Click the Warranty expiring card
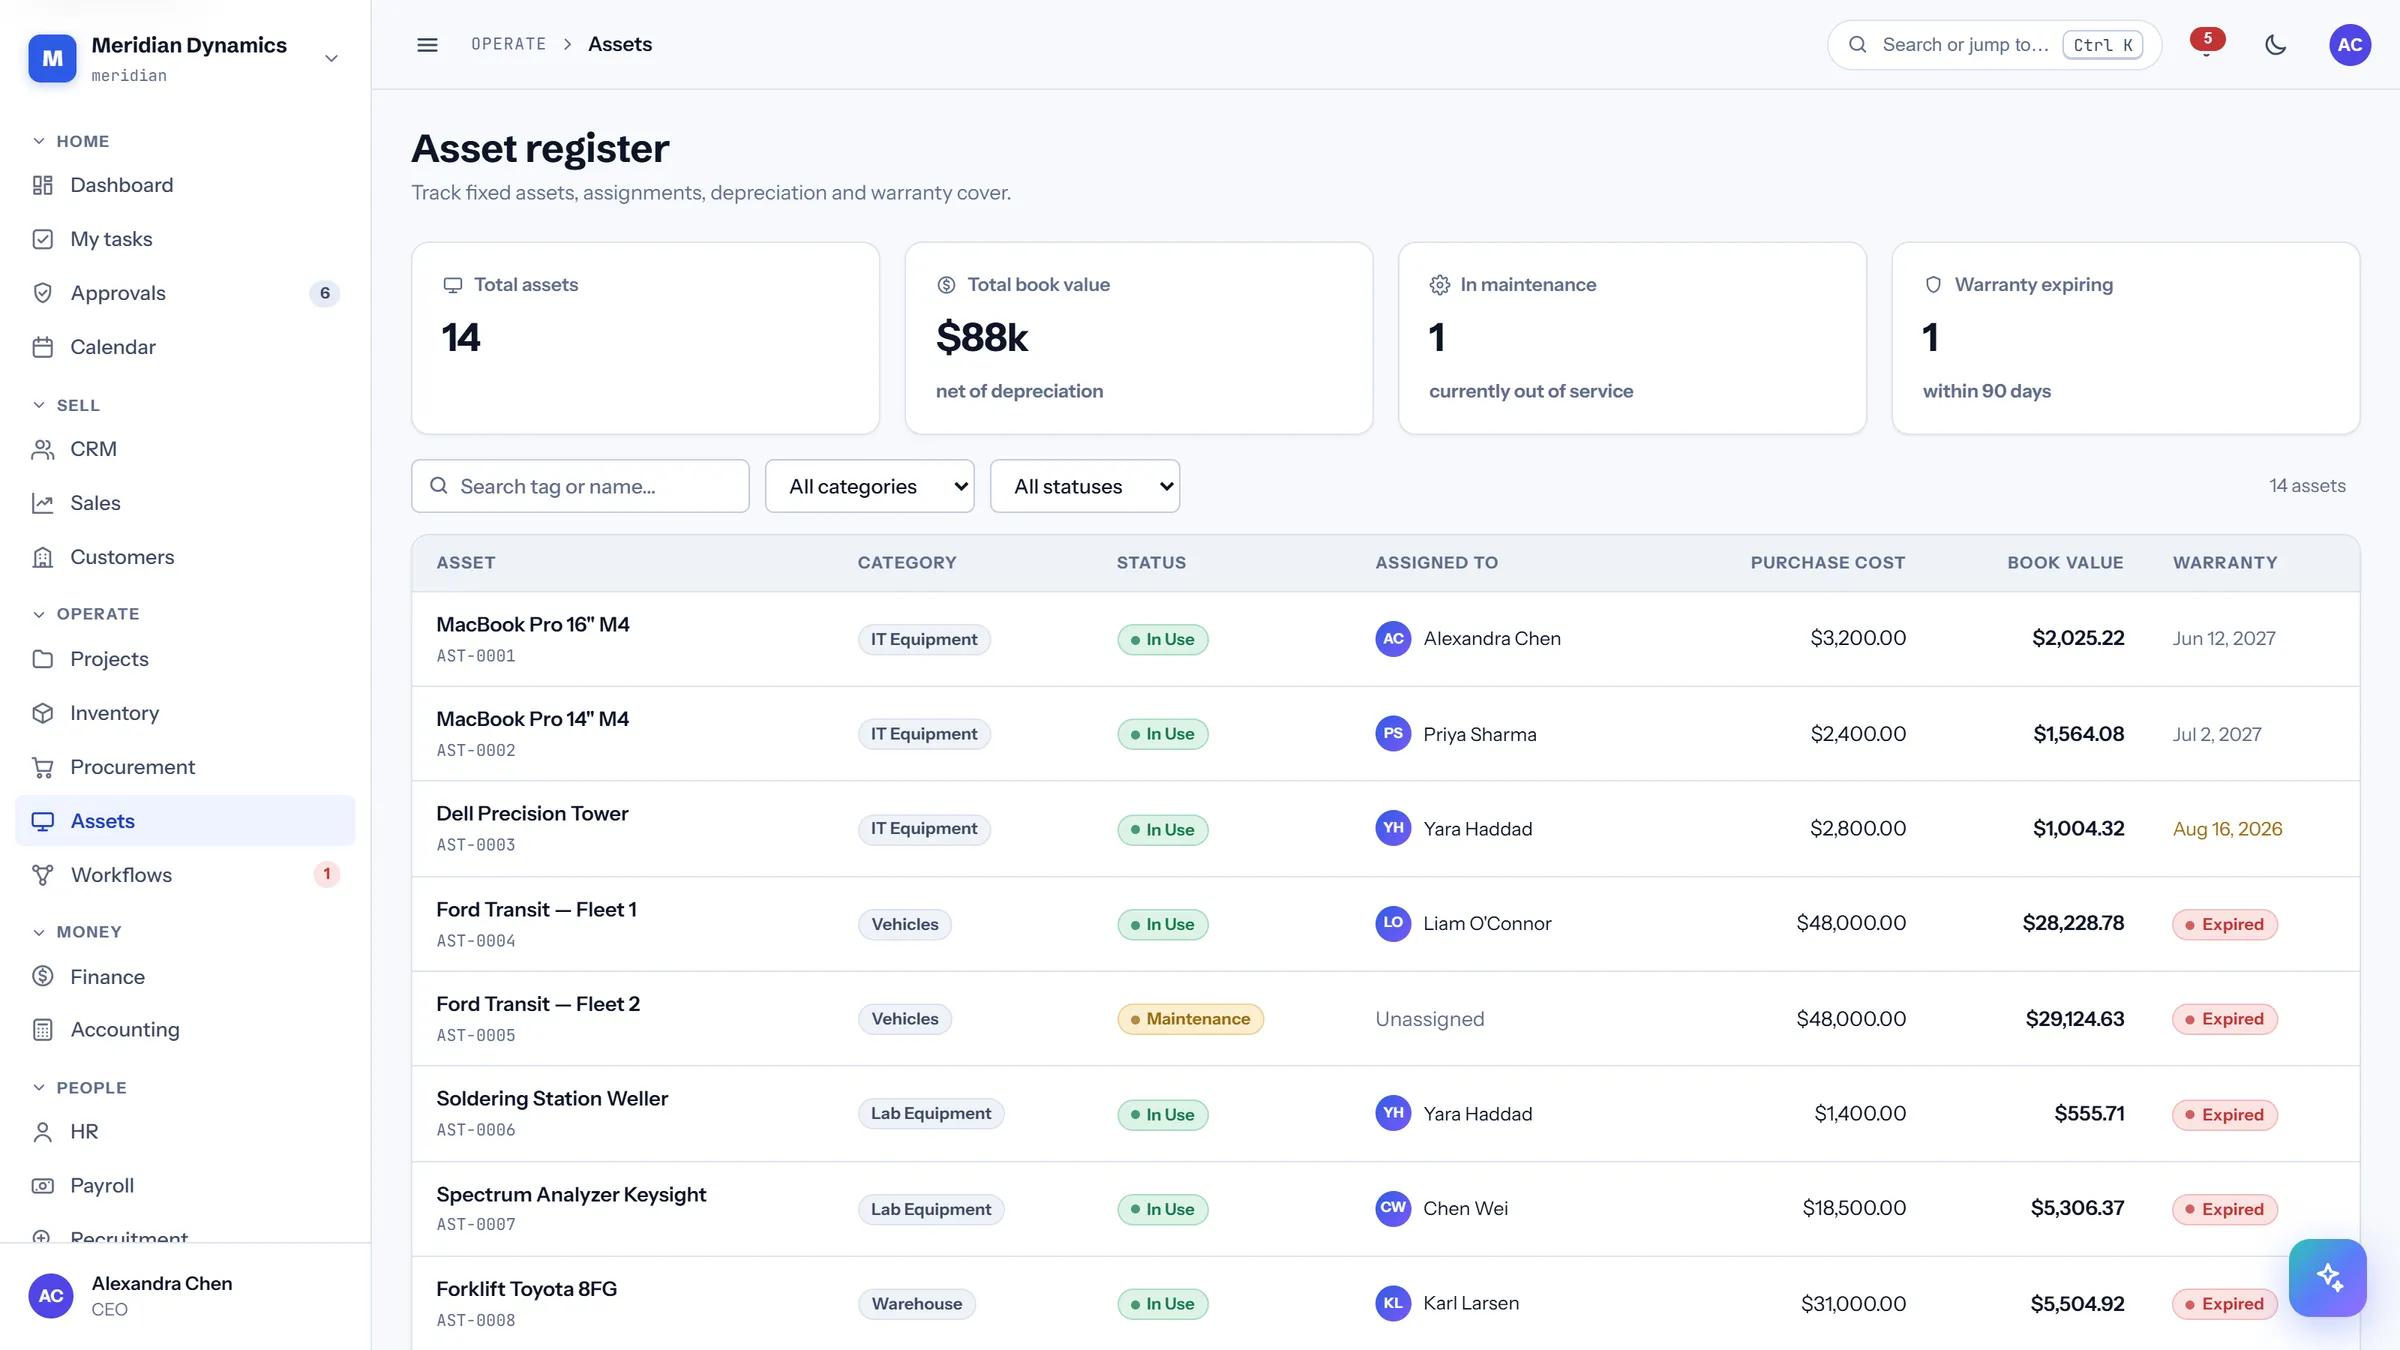 tap(2126, 338)
